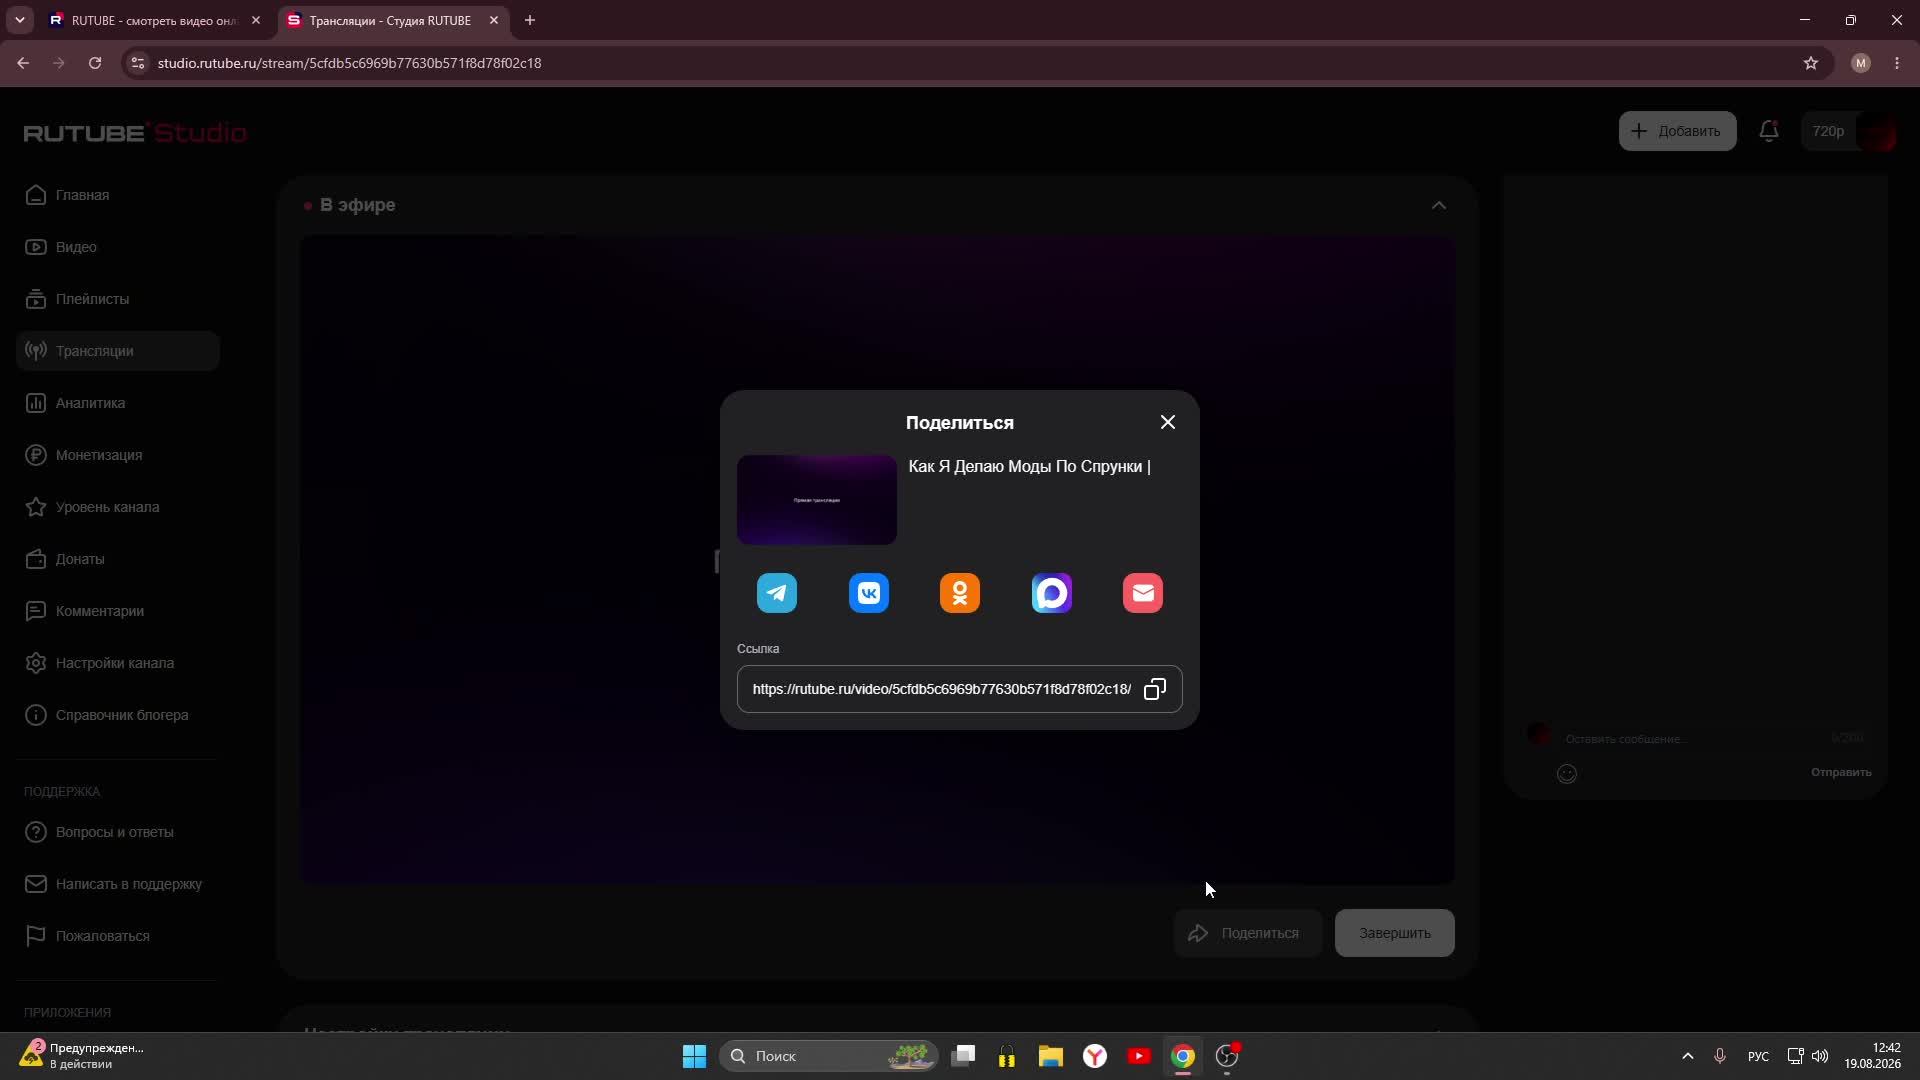The image size is (1920, 1080).
Task: Close the Трансляции - Студия RUTUBE tab
Action: pyautogui.click(x=494, y=20)
